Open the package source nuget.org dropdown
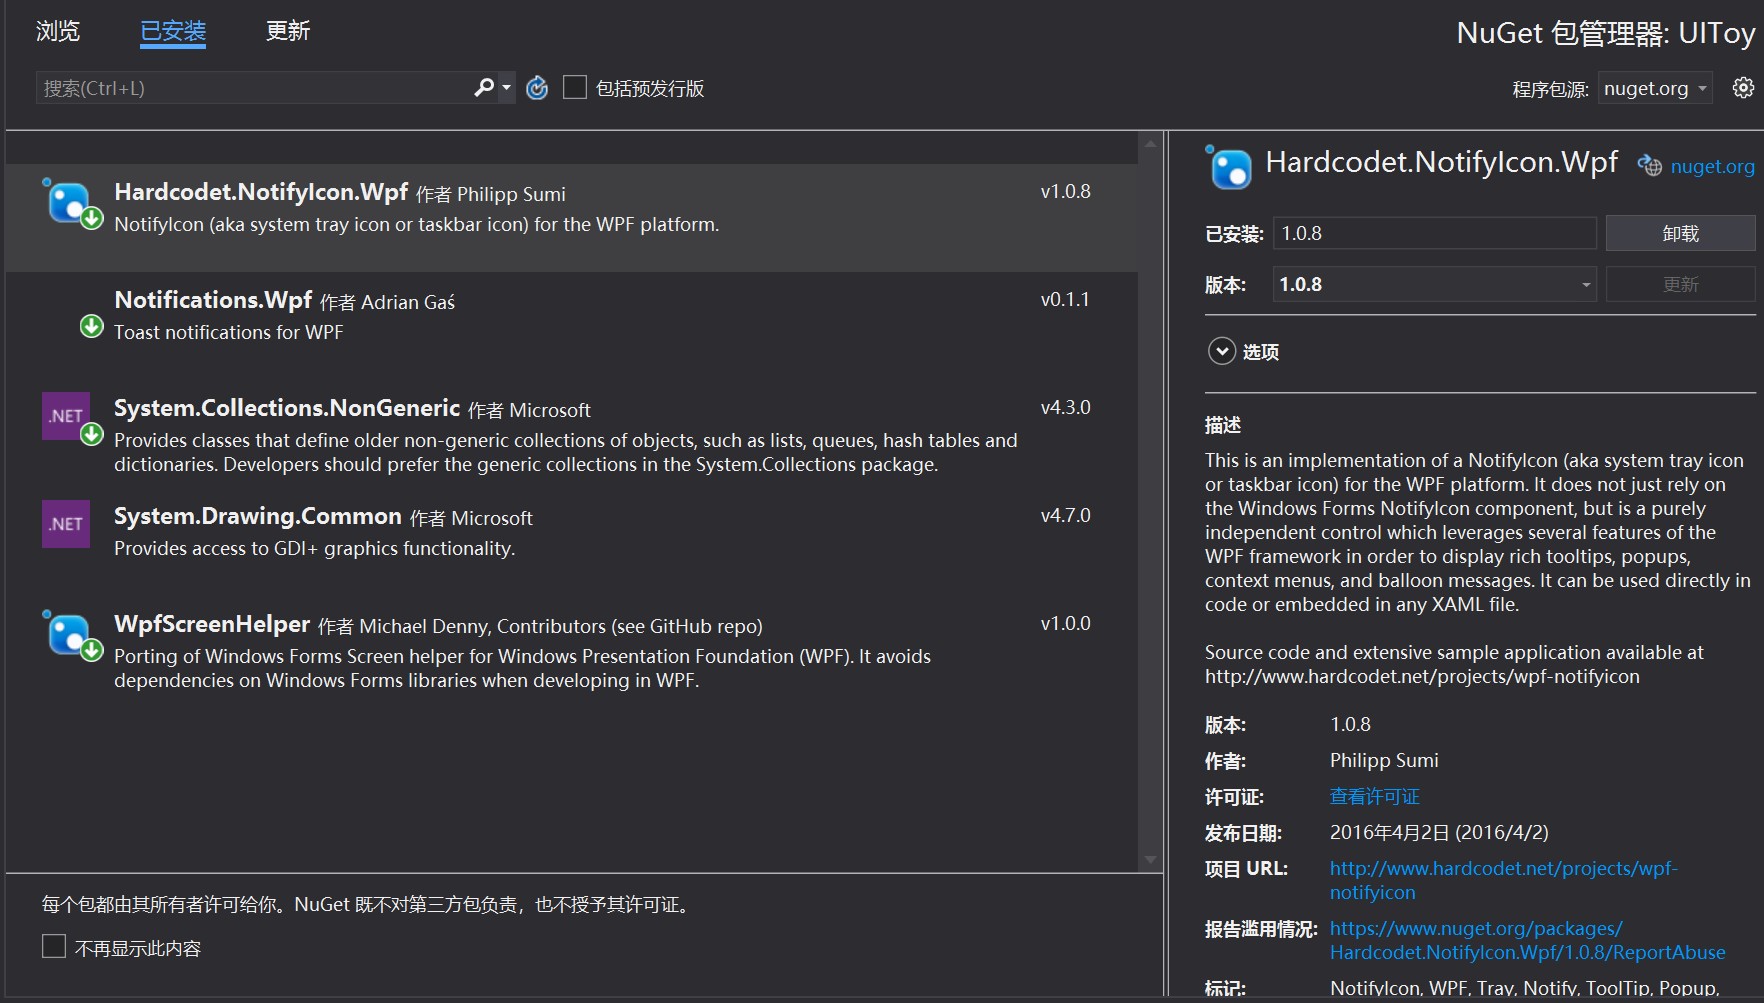1764x1003 pixels. [x=1655, y=88]
